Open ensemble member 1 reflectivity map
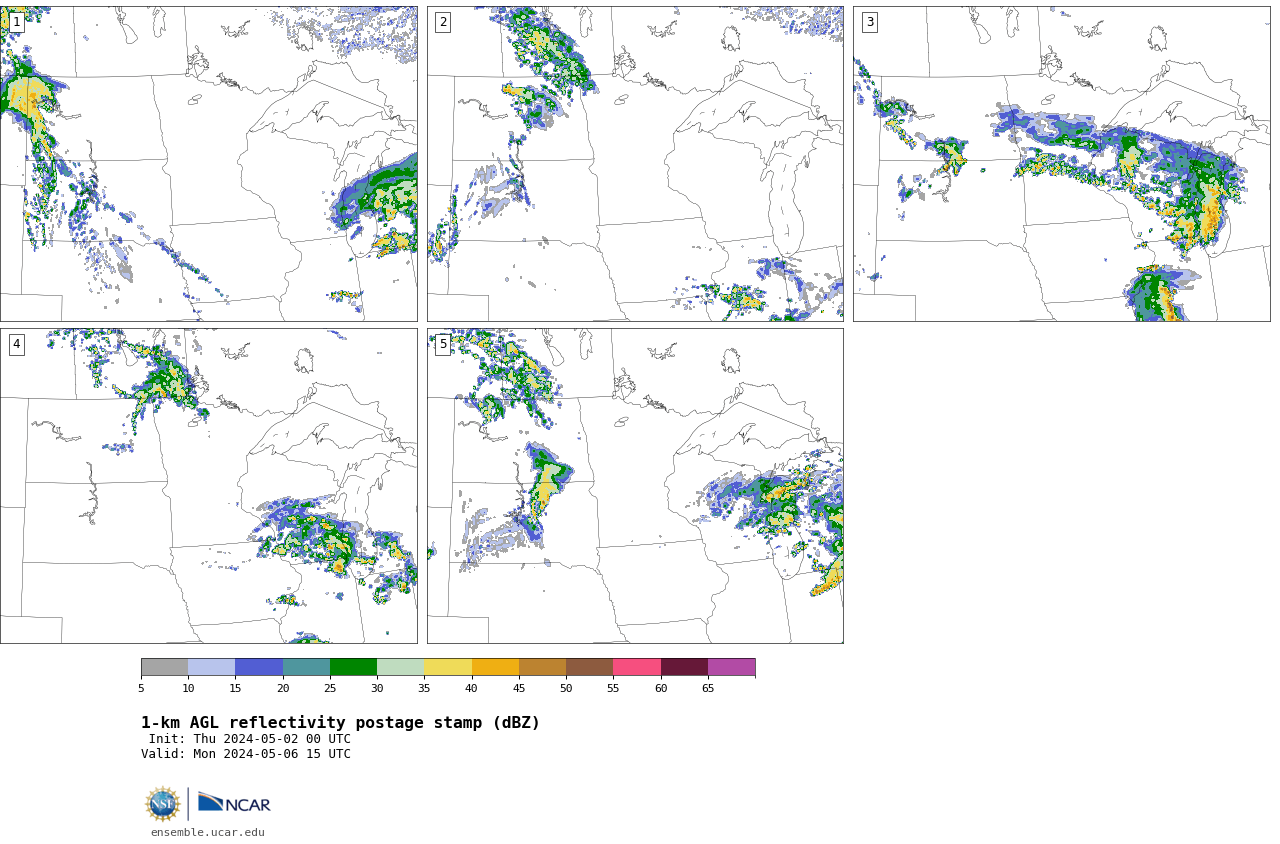Viewport: 1280px width, 844px height. click(x=208, y=164)
